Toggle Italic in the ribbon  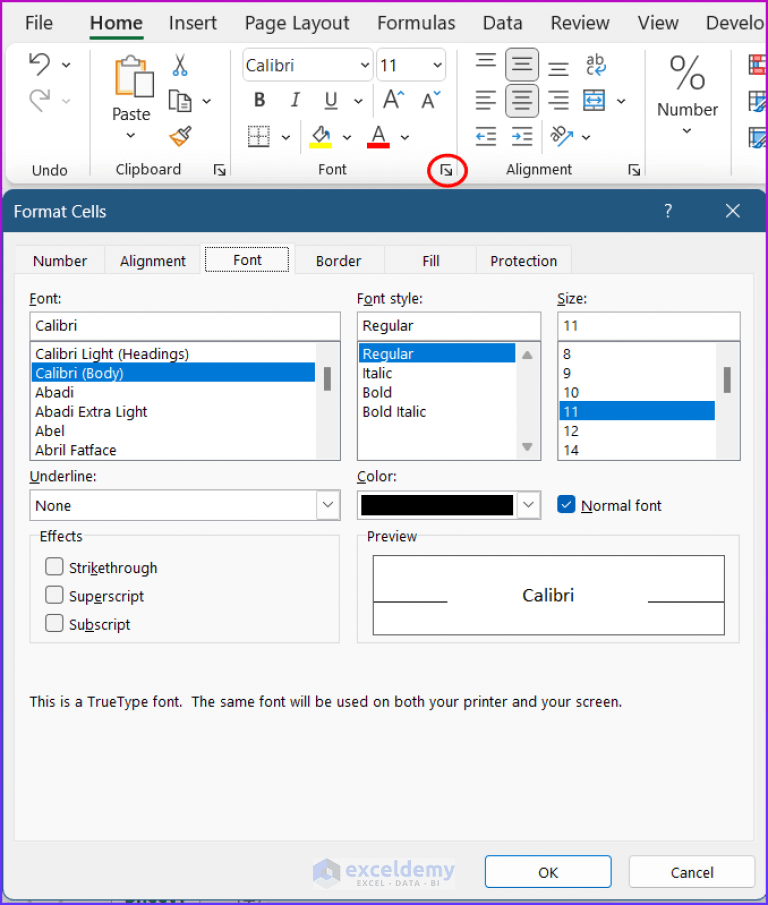pos(295,100)
